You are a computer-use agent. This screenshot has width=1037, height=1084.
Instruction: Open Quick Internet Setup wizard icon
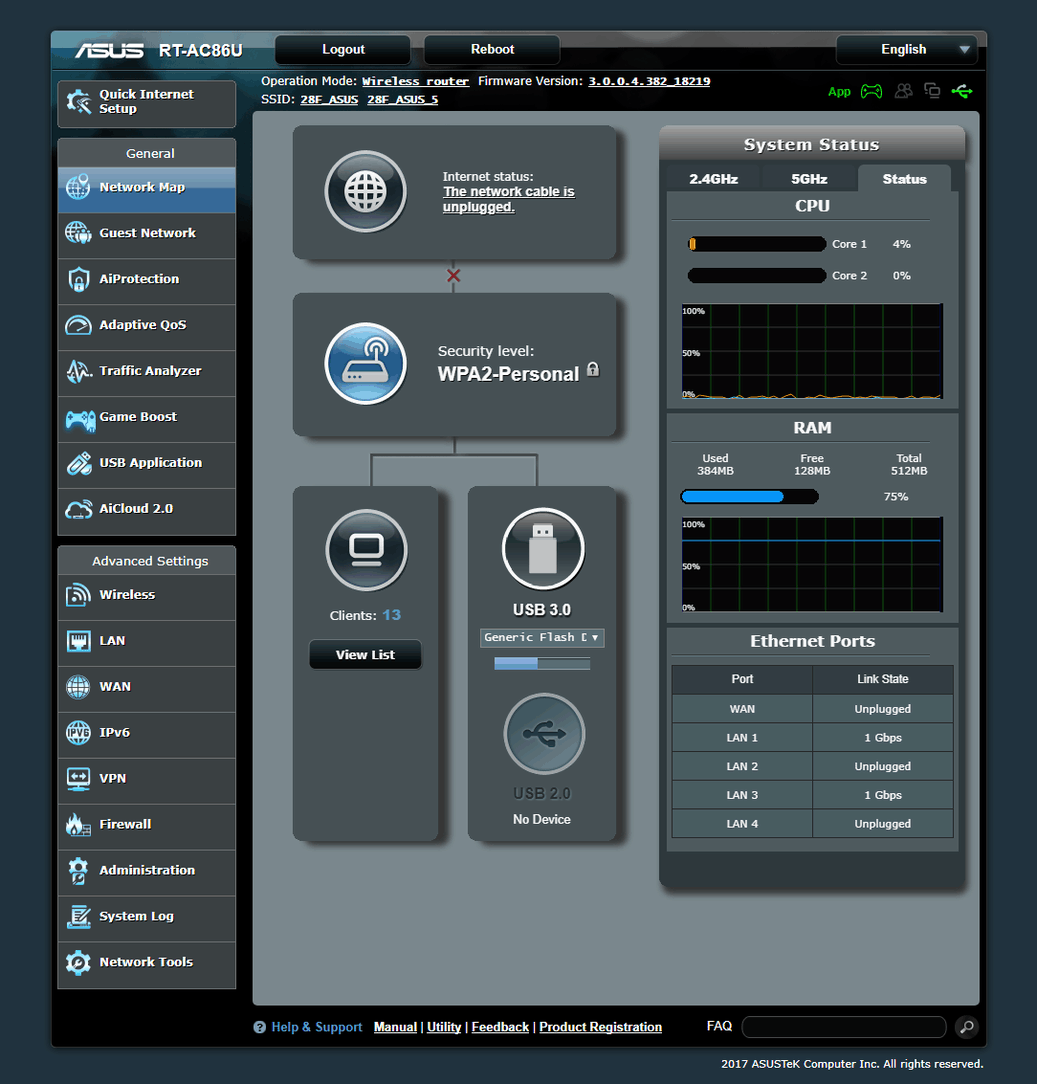78,102
